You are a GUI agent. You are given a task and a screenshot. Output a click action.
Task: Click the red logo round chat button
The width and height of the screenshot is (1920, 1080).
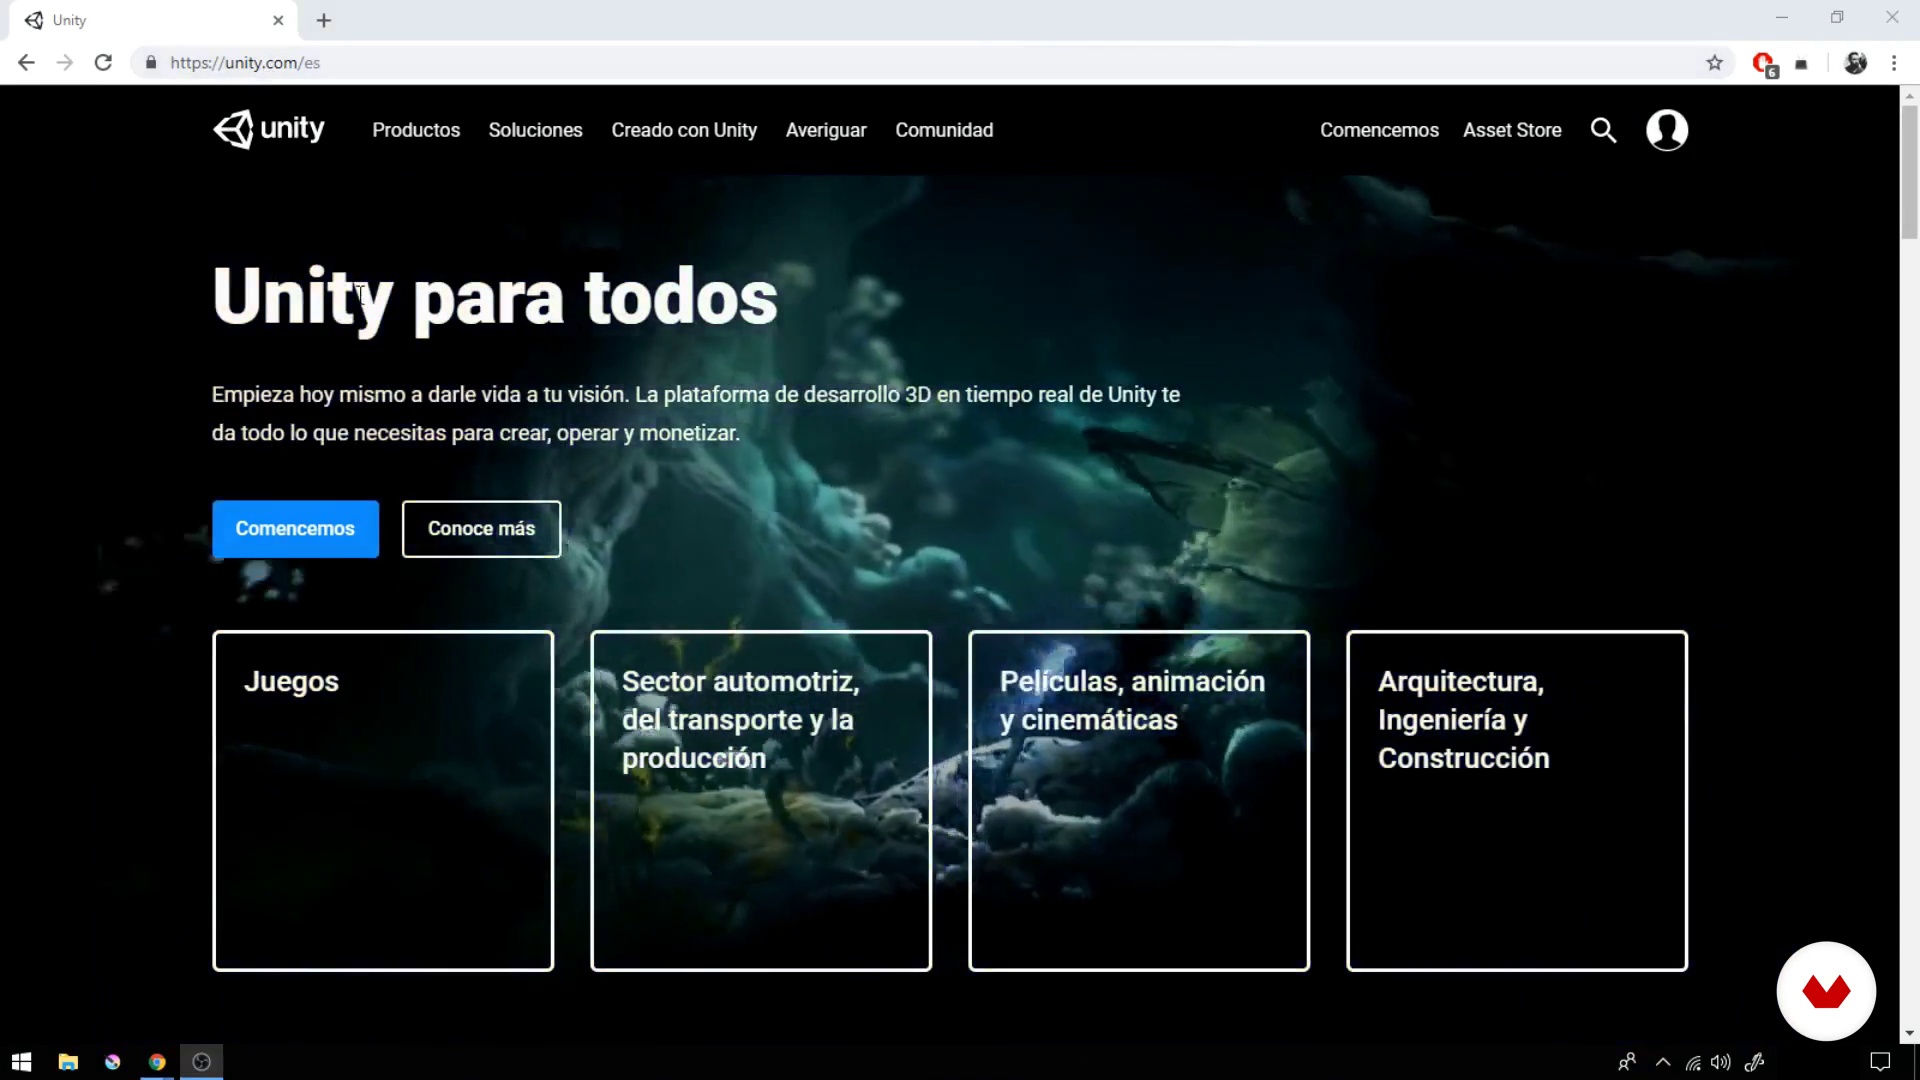coord(1826,991)
